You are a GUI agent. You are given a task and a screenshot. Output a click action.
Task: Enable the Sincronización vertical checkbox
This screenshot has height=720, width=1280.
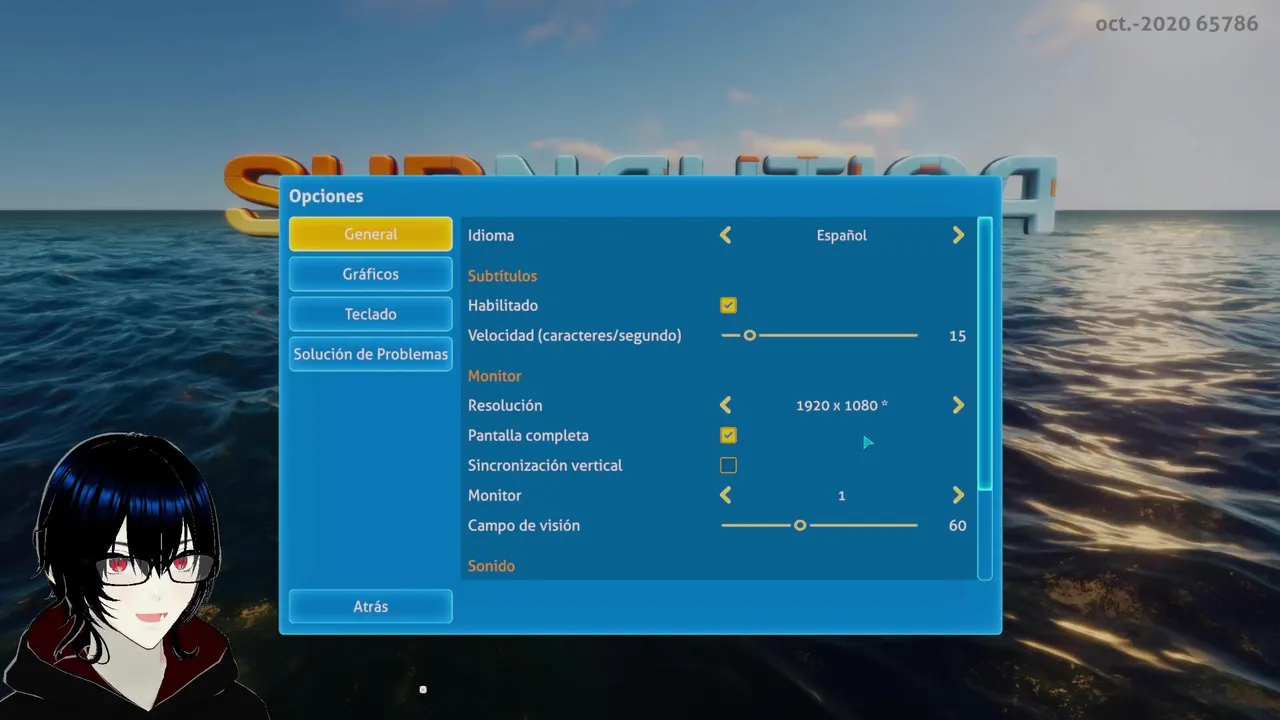[728, 465]
